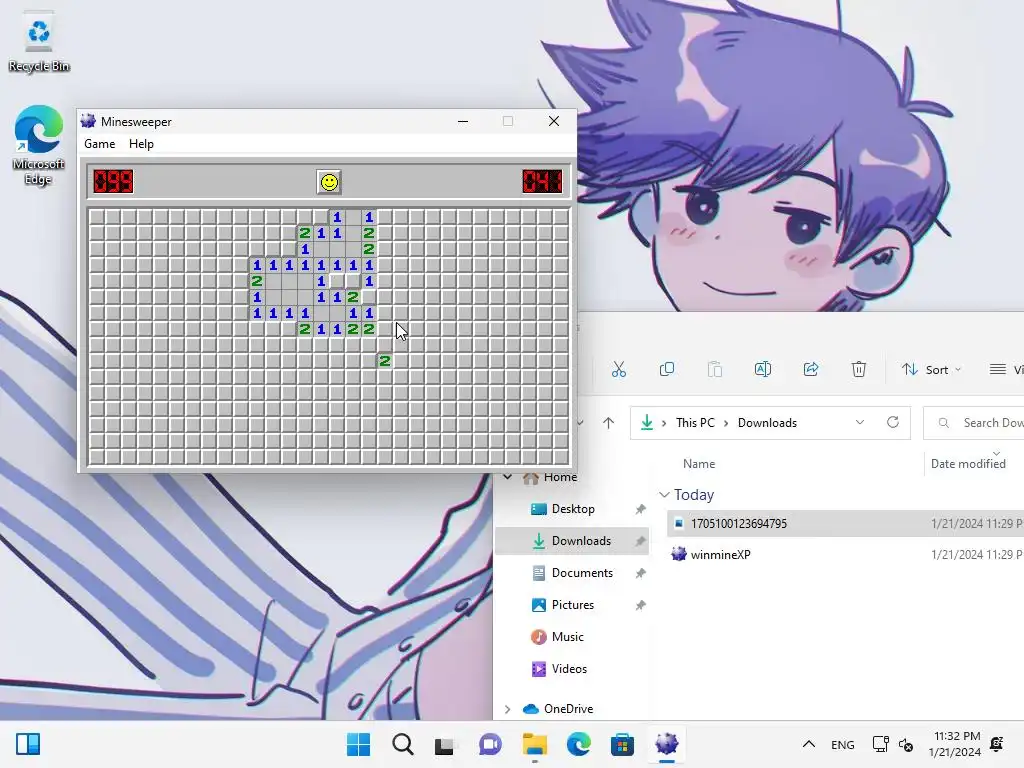The width and height of the screenshot is (1024, 768).
Task: Open the network and volume tray icons
Action: click(893, 744)
